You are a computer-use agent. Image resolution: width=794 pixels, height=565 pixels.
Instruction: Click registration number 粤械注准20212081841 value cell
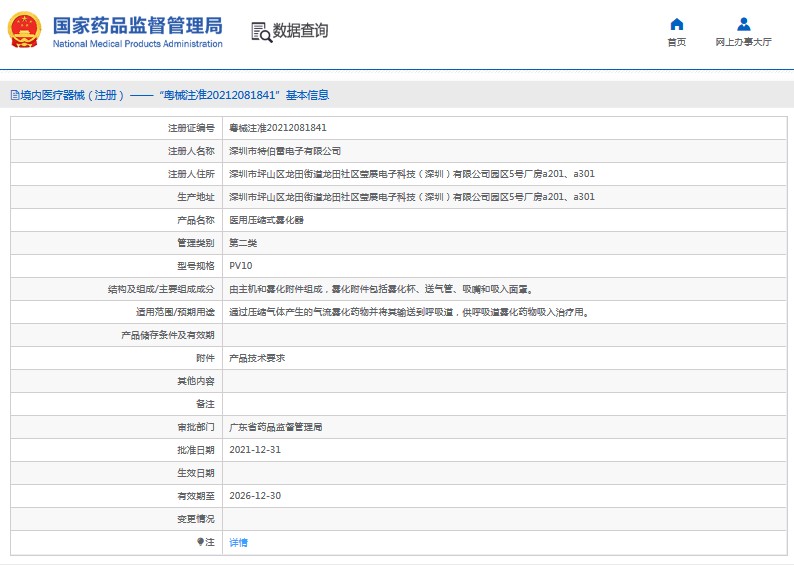[504, 128]
